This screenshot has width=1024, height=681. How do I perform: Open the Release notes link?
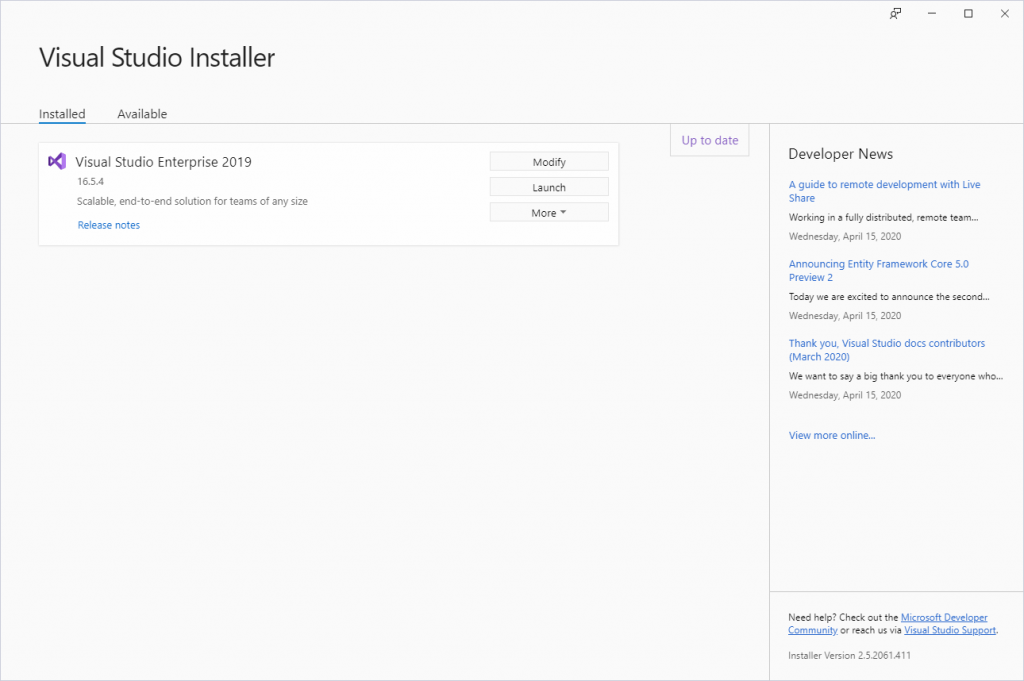[109, 225]
